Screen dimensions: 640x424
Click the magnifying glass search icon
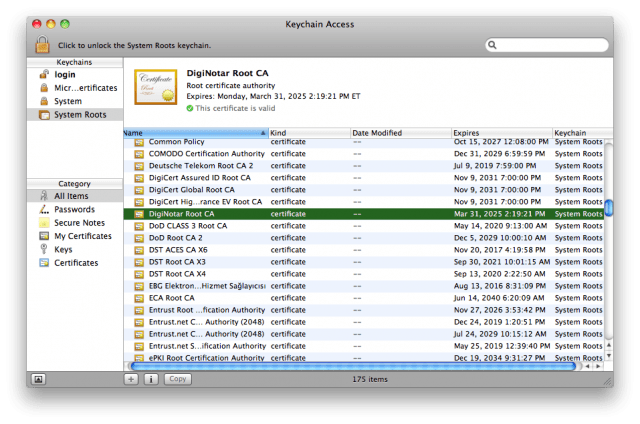click(x=493, y=45)
